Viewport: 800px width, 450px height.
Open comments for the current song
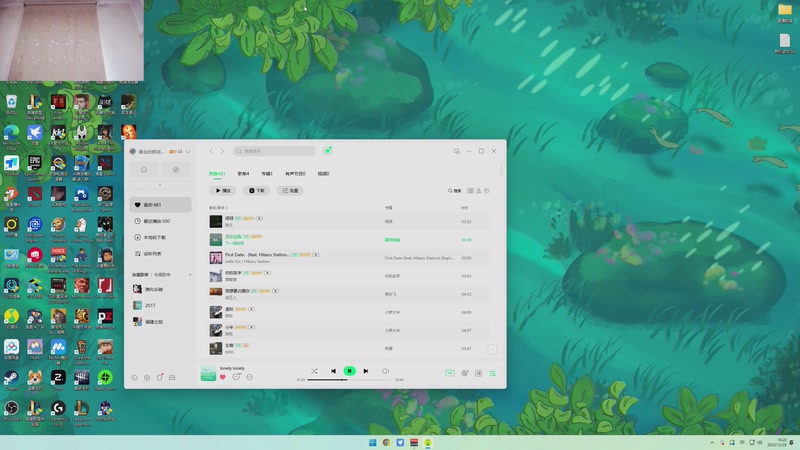point(236,377)
